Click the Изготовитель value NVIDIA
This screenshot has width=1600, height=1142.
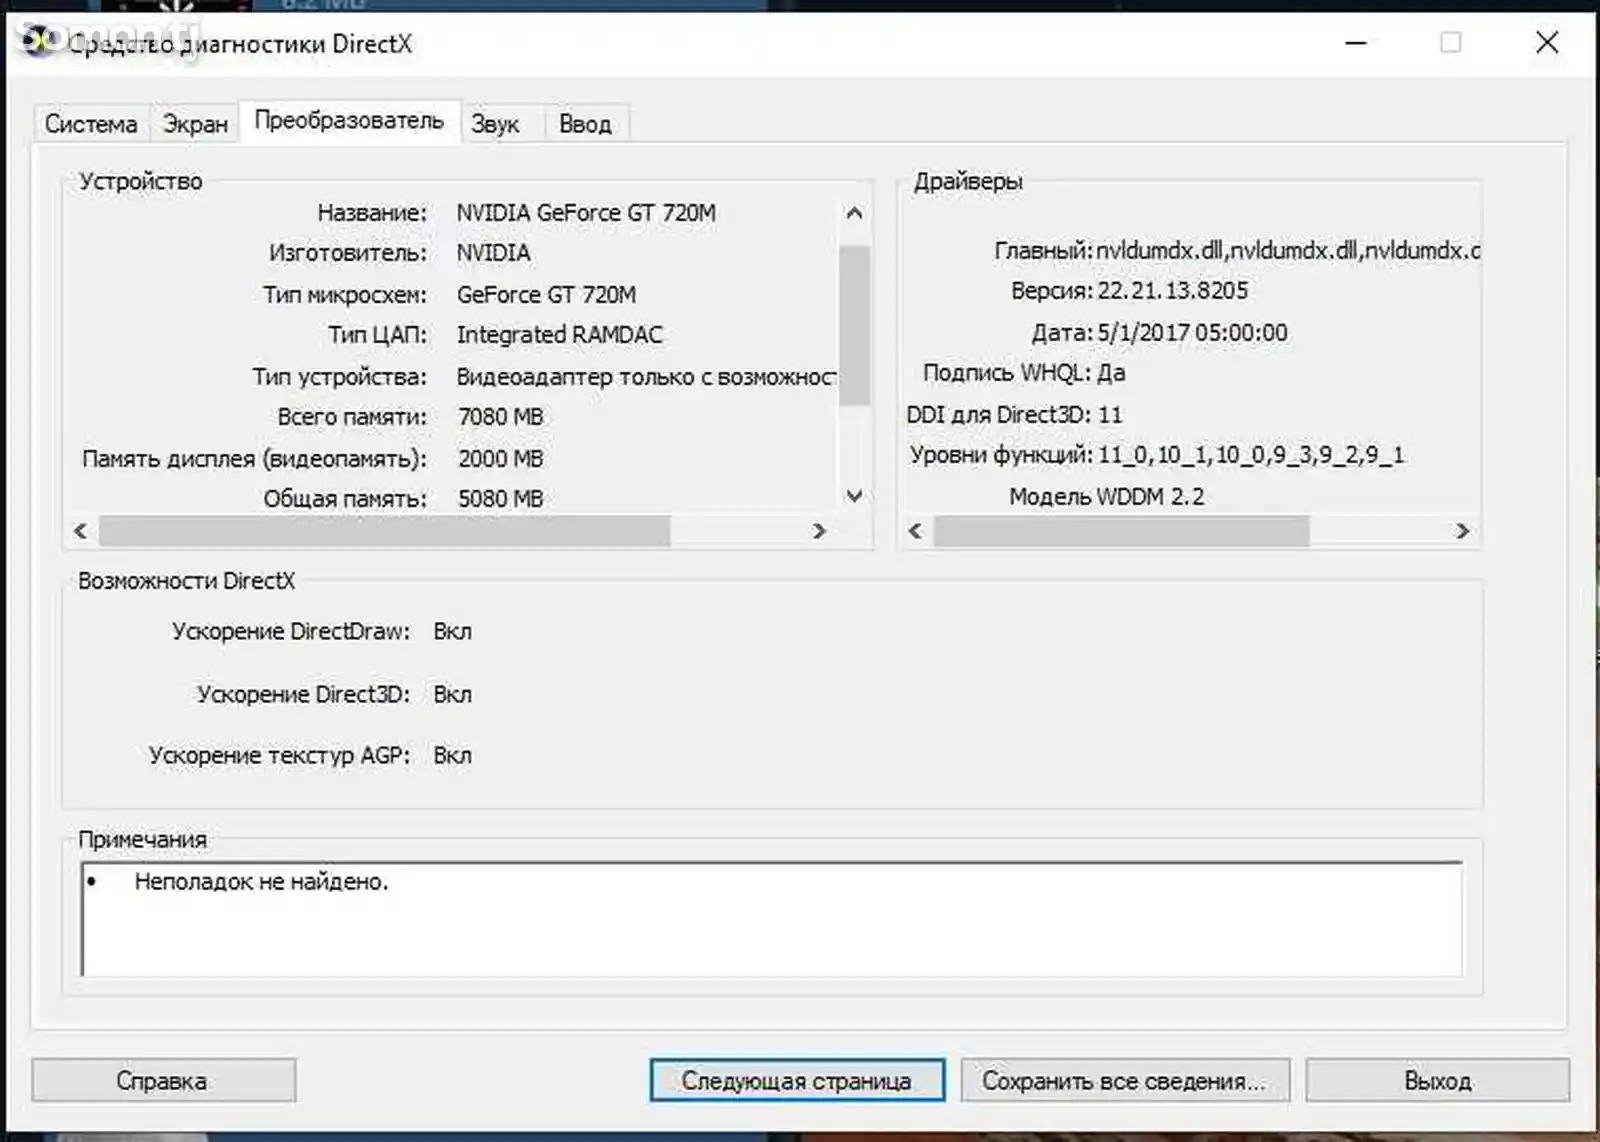tap(493, 253)
